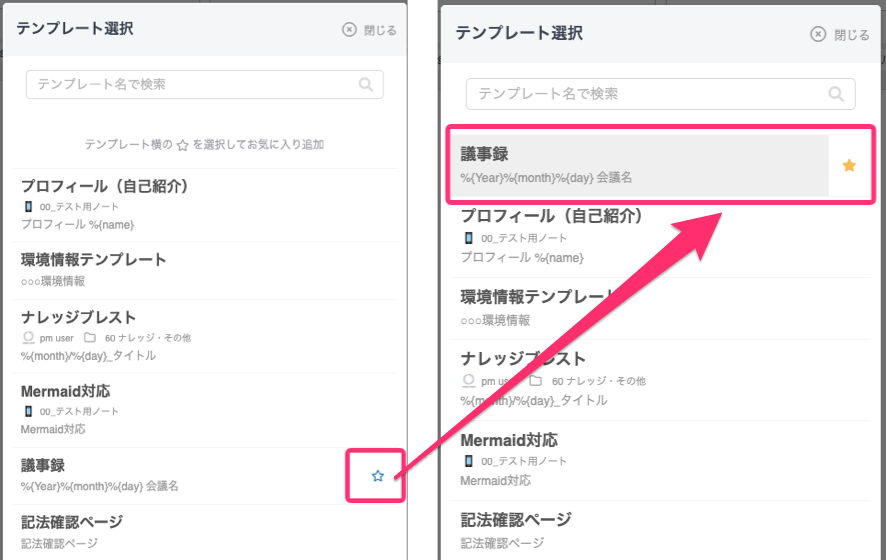Click 00_テスト用ノート under Mermaid対応, right panel
Screen dimensions: 886x560
523,462
